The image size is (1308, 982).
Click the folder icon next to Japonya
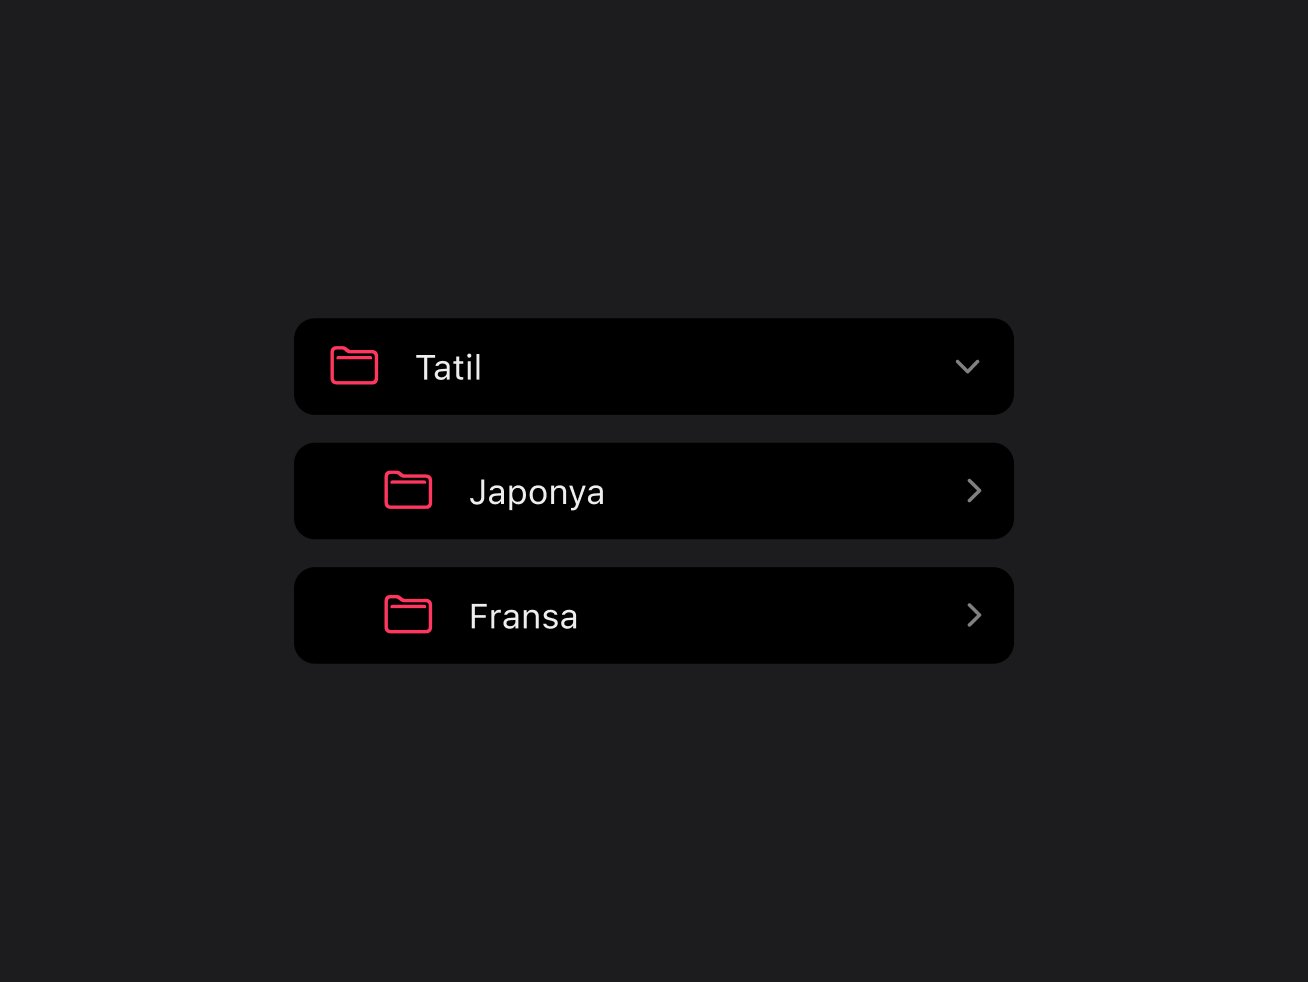tap(408, 490)
